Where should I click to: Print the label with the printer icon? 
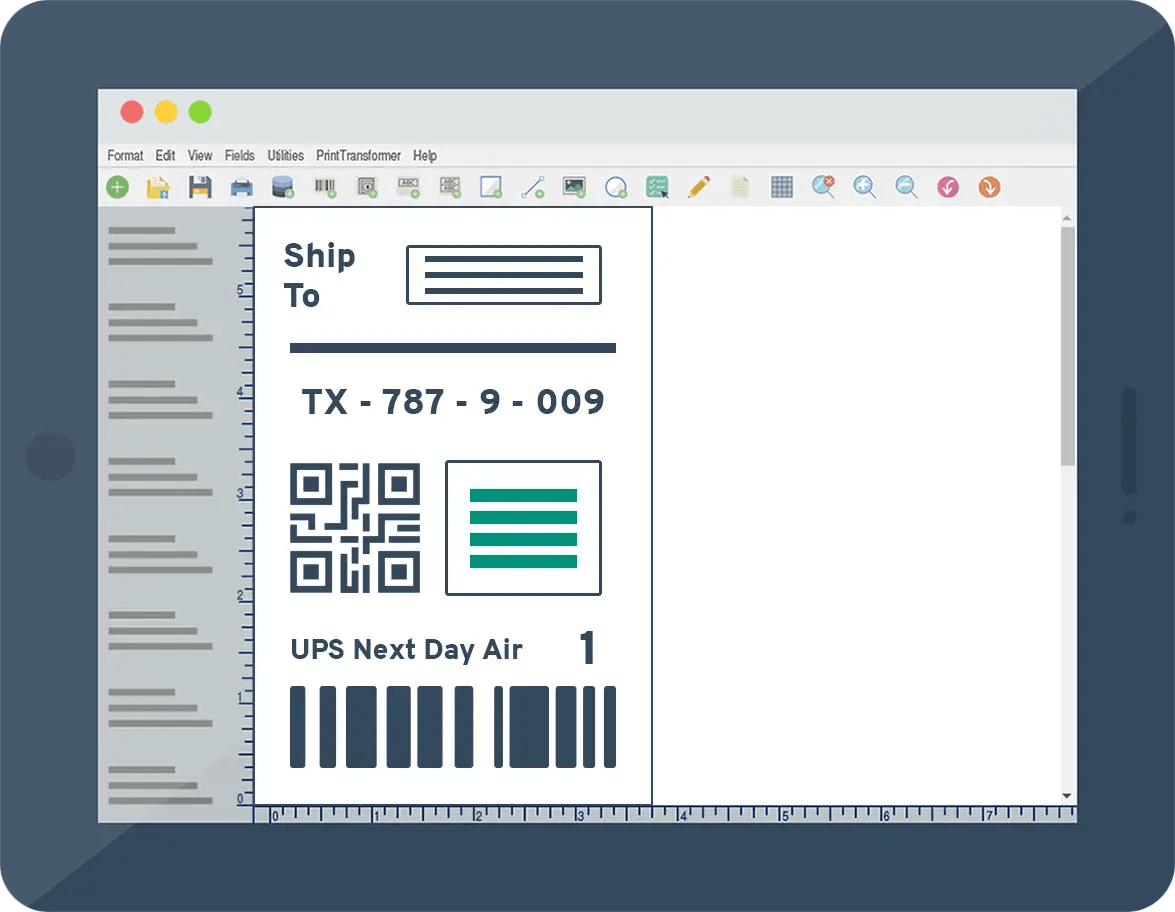click(241, 187)
